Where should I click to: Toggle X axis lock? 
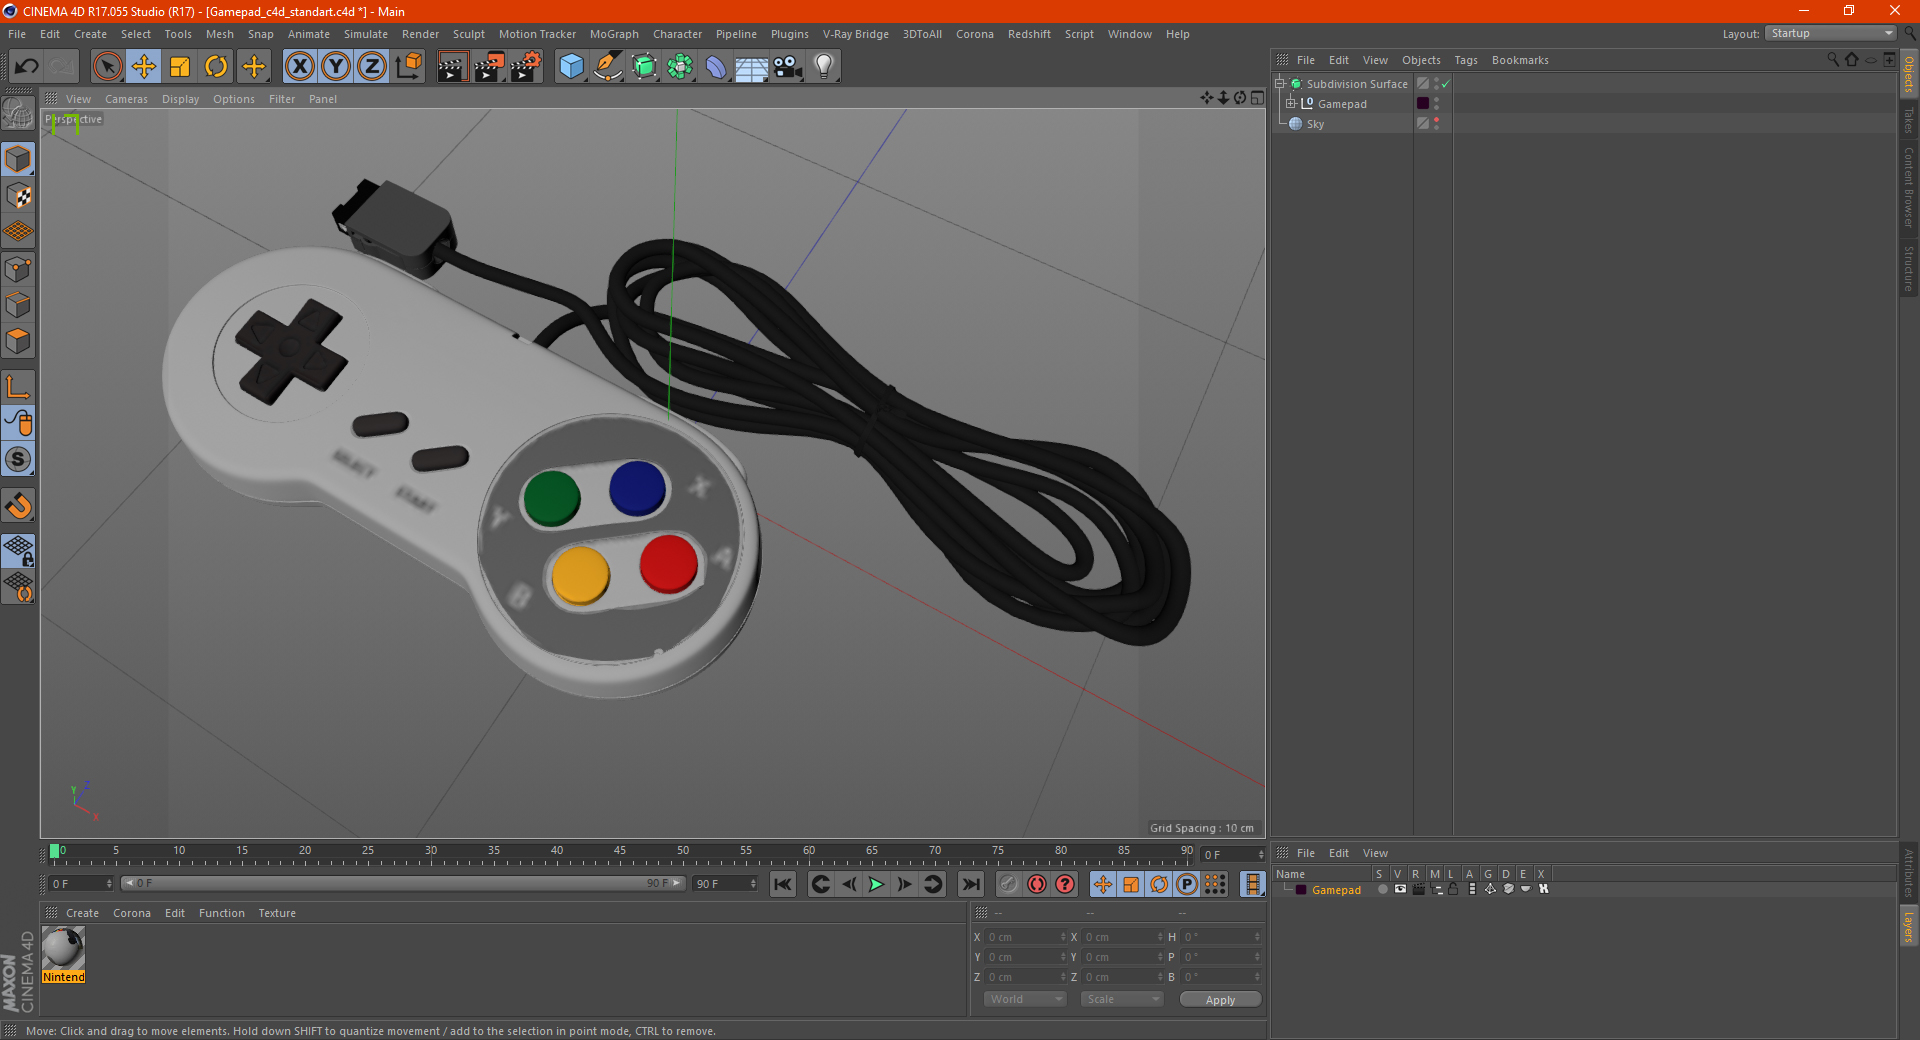click(299, 67)
